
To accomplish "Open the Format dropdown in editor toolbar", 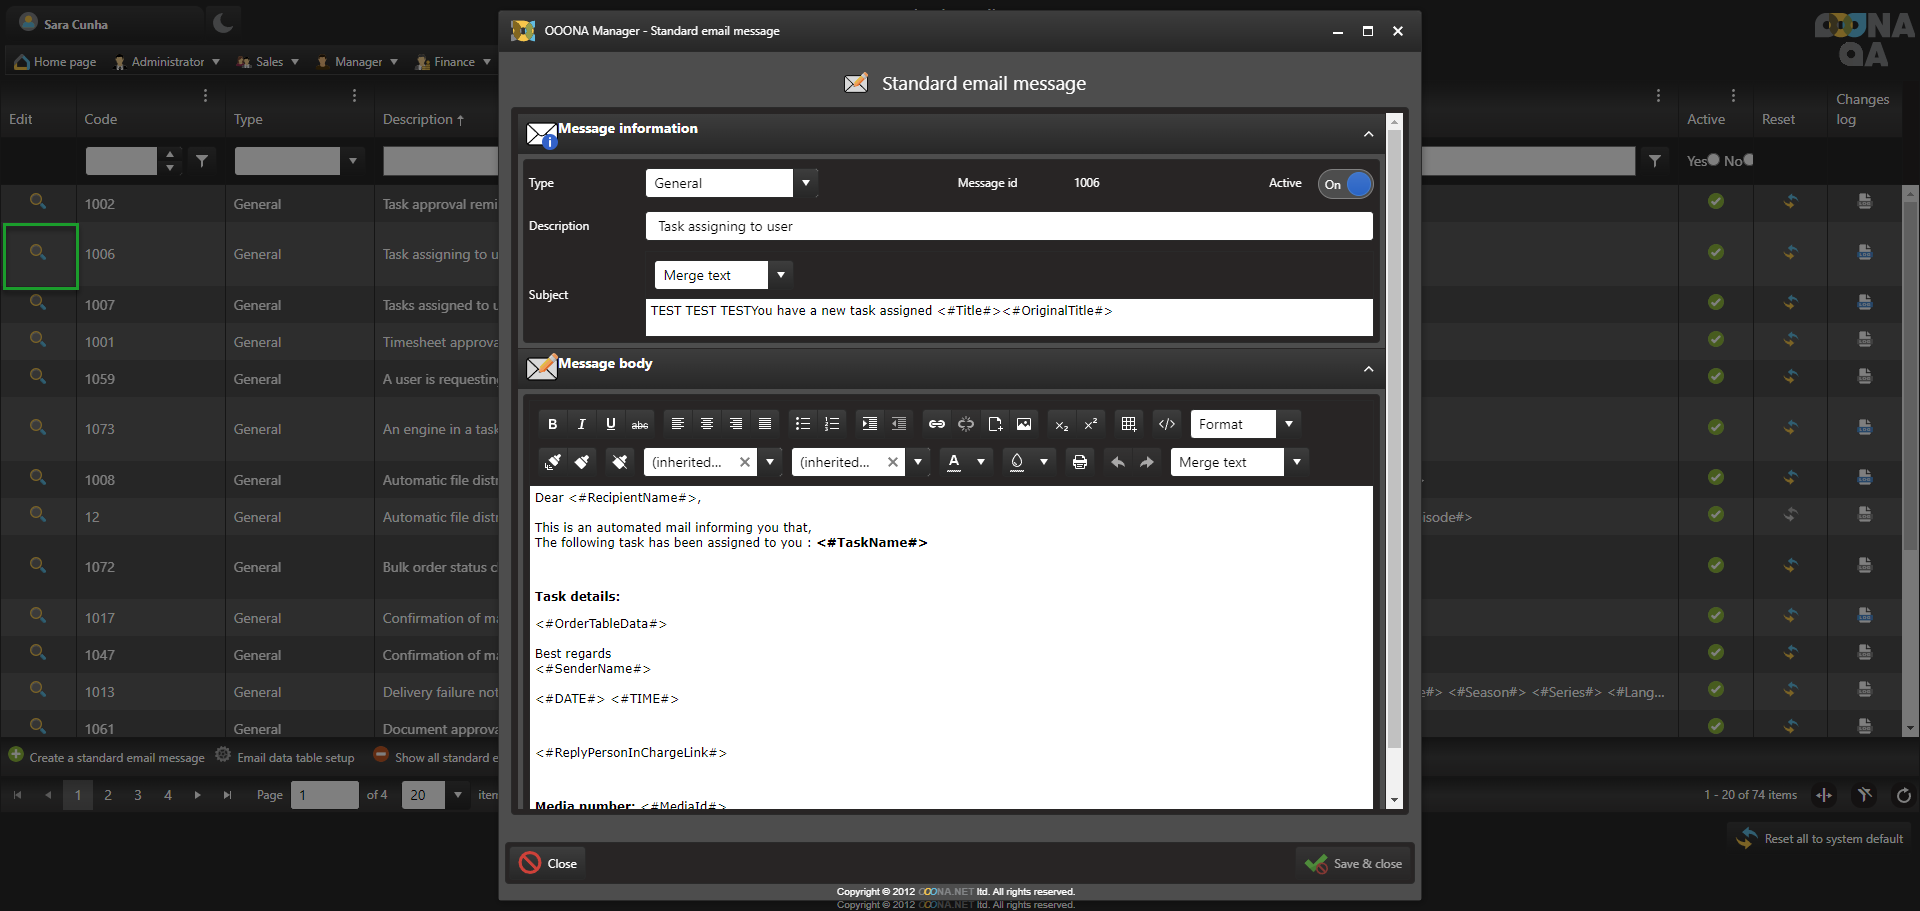I will pyautogui.click(x=1289, y=424).
